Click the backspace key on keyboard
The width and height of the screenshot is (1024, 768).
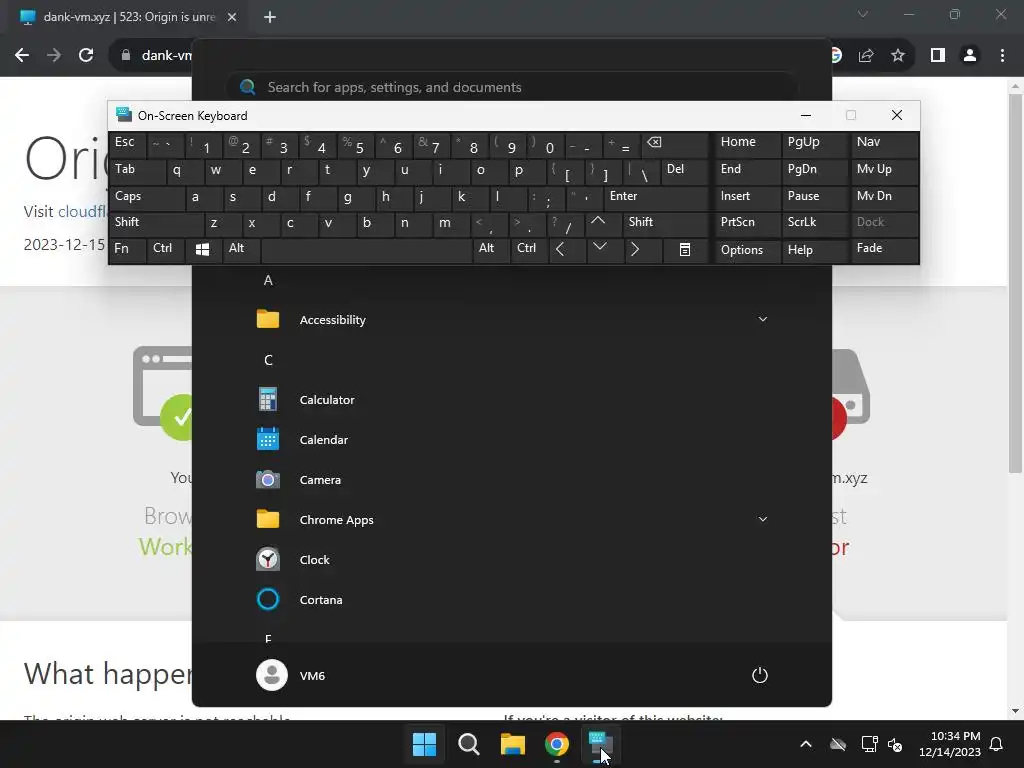click(674, 145)
